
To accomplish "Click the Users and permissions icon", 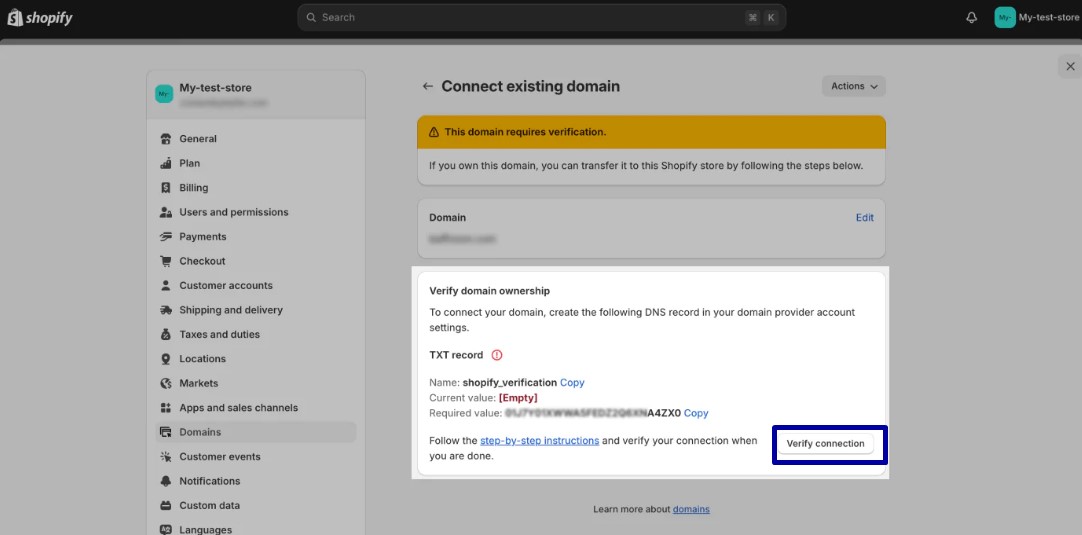I will [x=166, y=212].
